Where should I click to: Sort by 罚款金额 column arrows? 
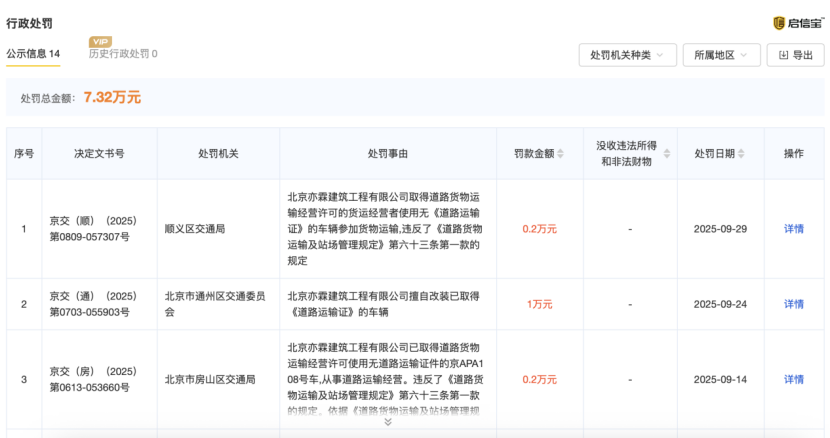560,154
